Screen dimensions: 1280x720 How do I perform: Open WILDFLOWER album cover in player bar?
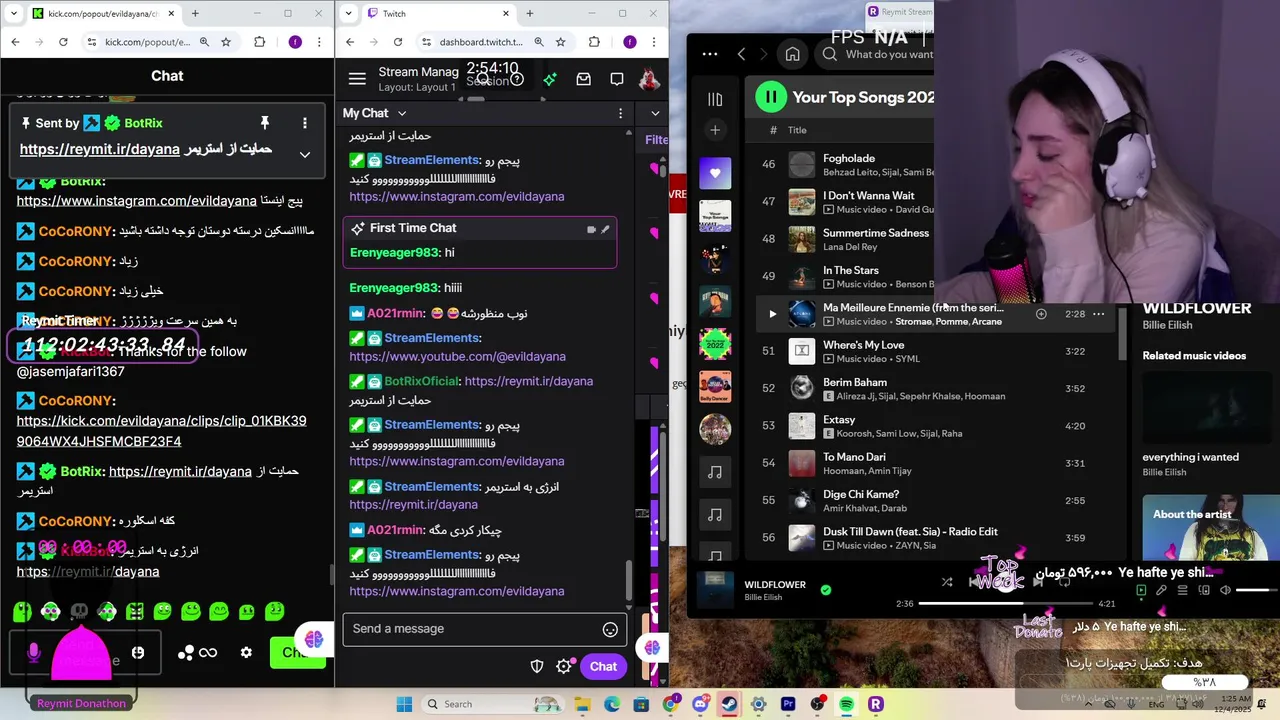[x=715, y=590]
